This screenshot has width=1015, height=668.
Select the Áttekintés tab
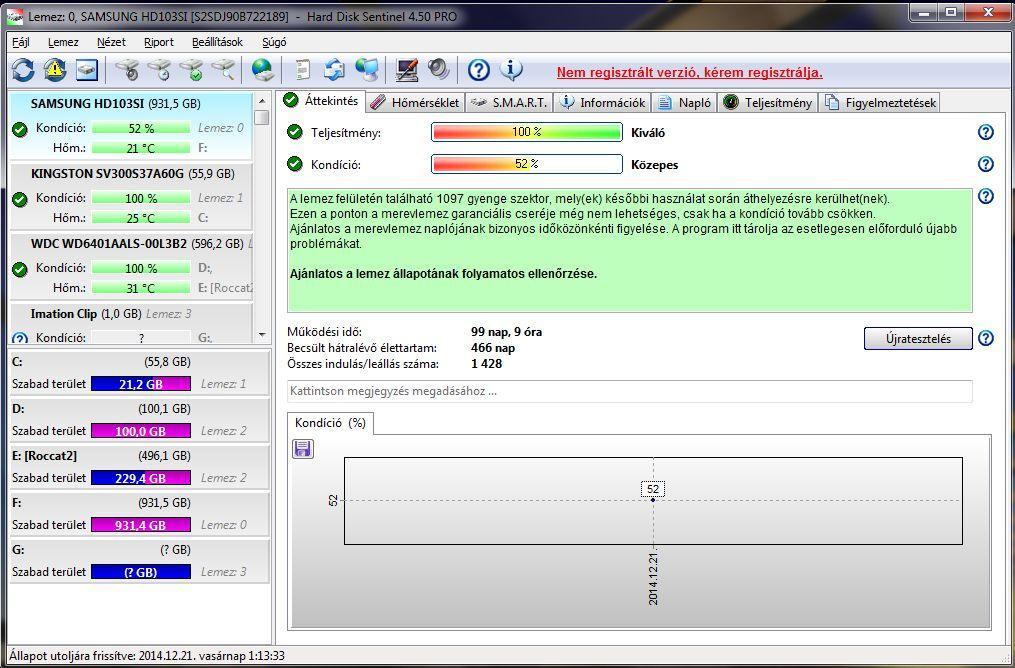click(322, 101)
